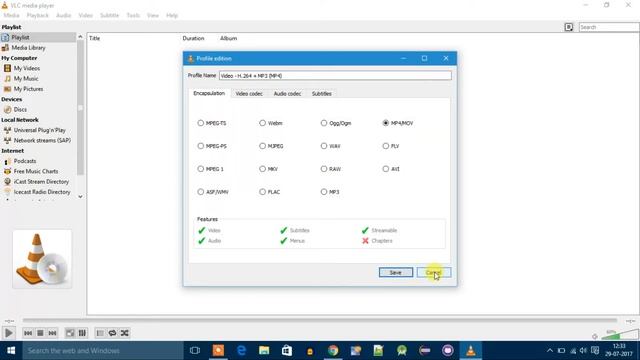Open Task View on the taskbar
The width and height of the screenshot is (640, 360).
195,351
